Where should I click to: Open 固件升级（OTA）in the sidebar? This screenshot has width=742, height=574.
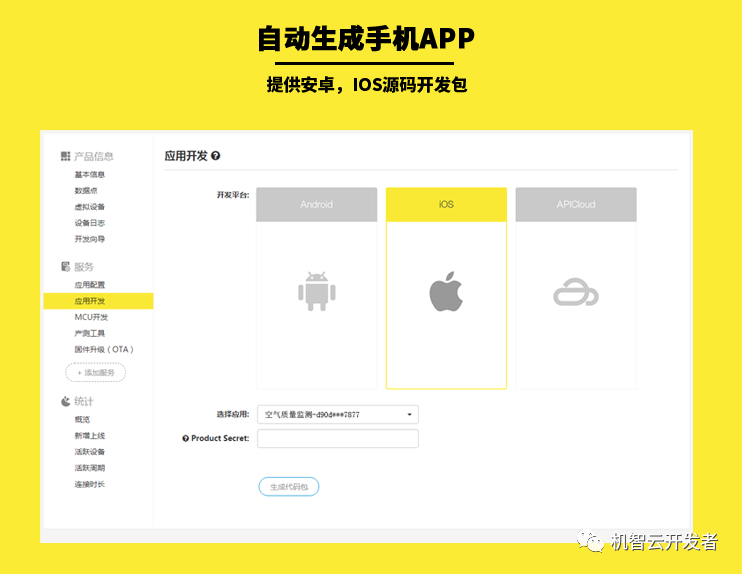(x=104, y=349)
